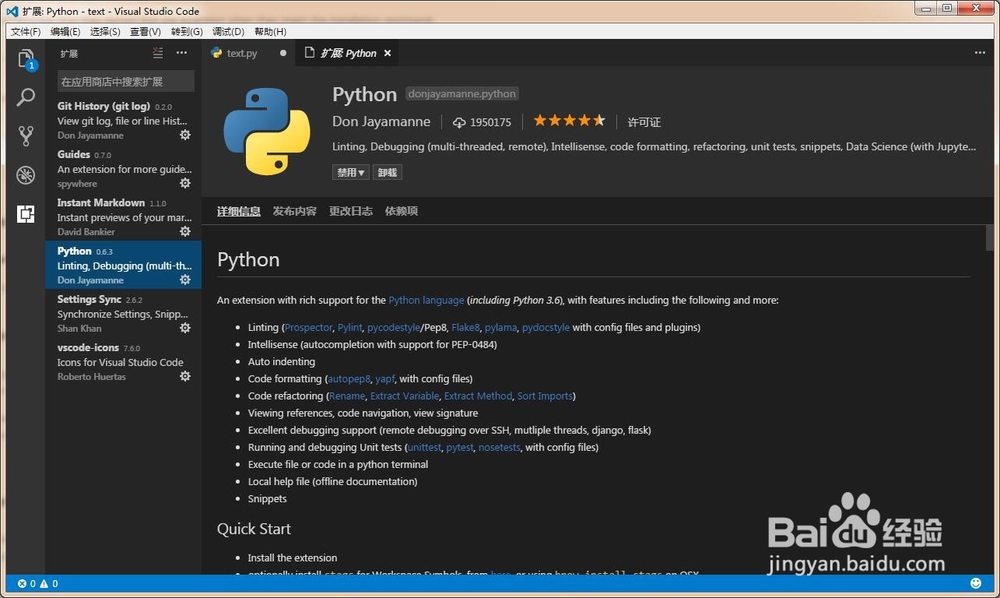Open the Rename refactoring link
The height and width of the screenshot is (598, 1000).
(x=347, y=396)
